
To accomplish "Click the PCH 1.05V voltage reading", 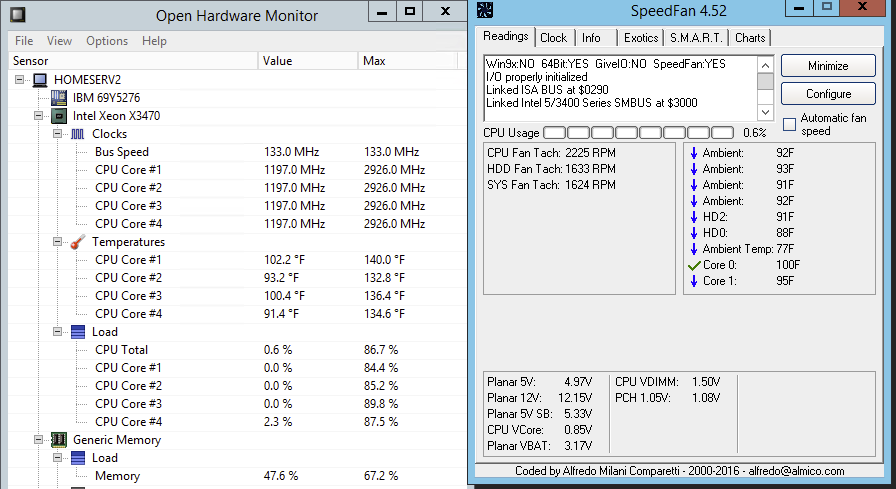I will tap(667, 398).
